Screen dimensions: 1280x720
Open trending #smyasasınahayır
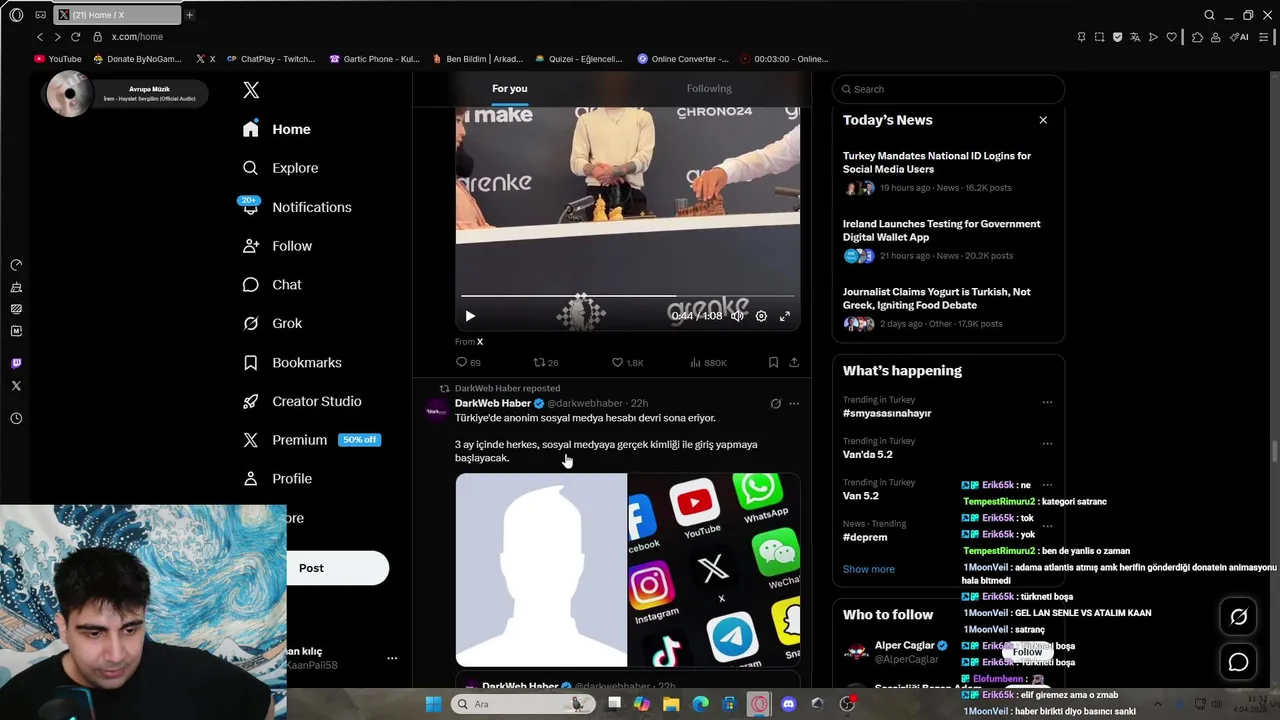pyautogui.click(x=887, y=413)
